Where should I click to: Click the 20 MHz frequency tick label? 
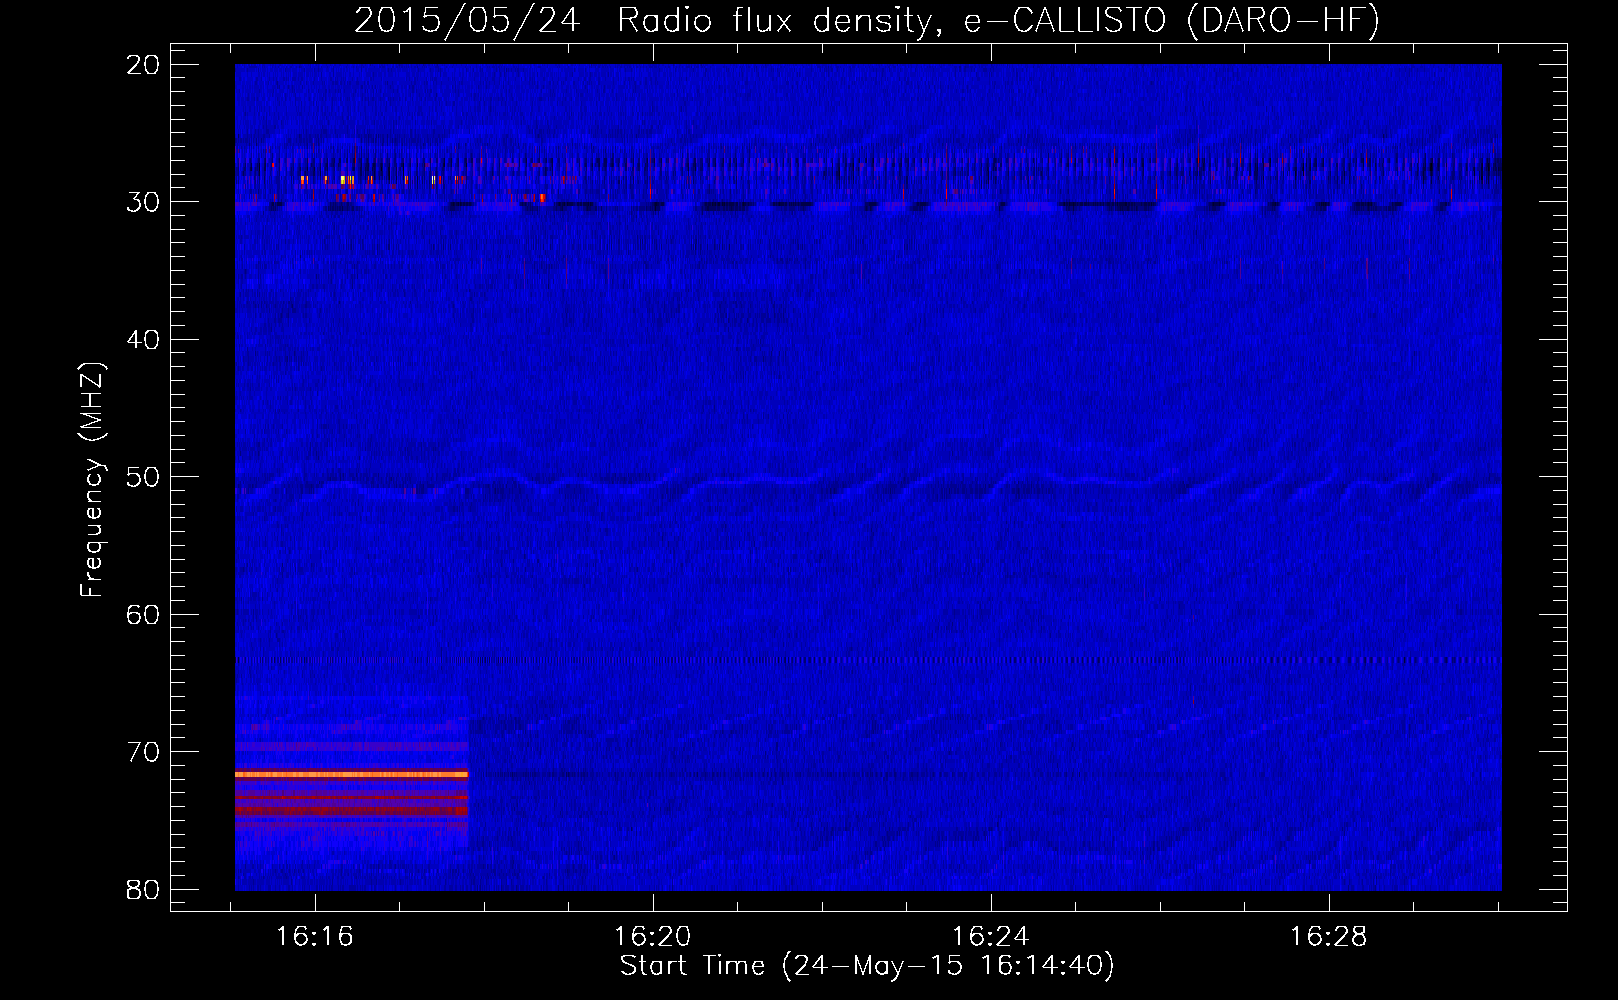click(143, 65)
